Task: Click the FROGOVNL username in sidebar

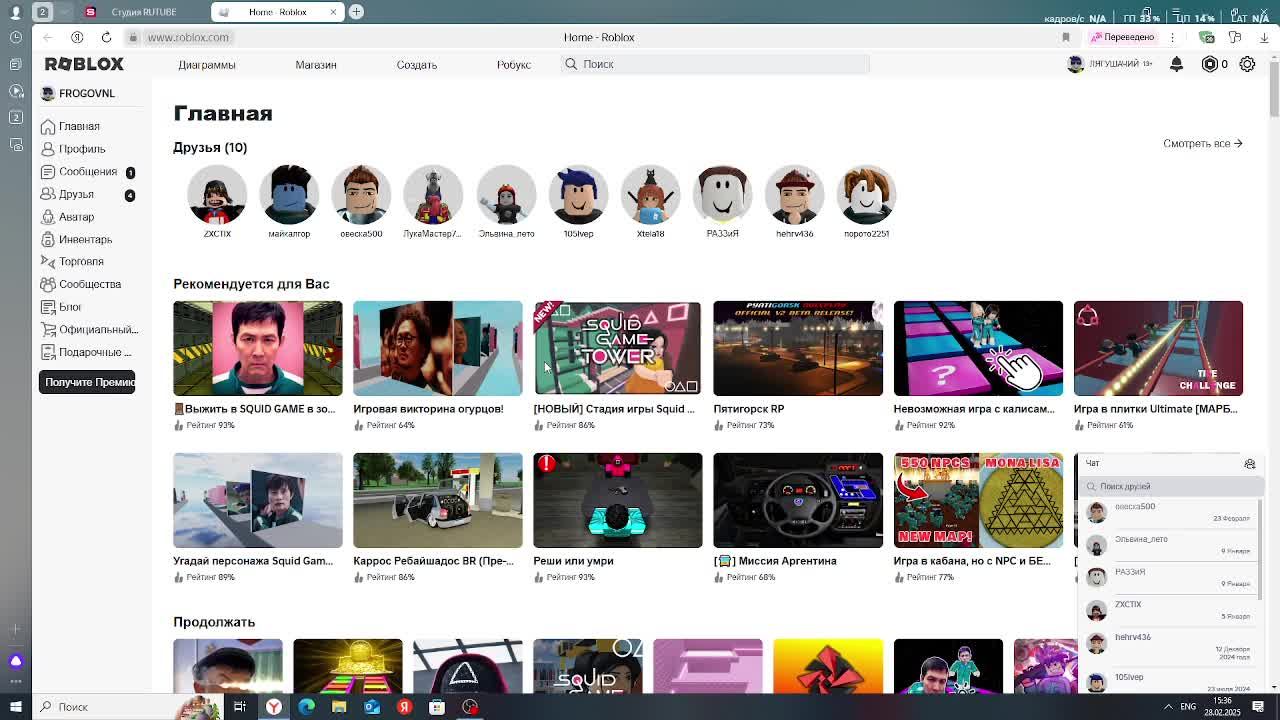Action: [87, 93]
